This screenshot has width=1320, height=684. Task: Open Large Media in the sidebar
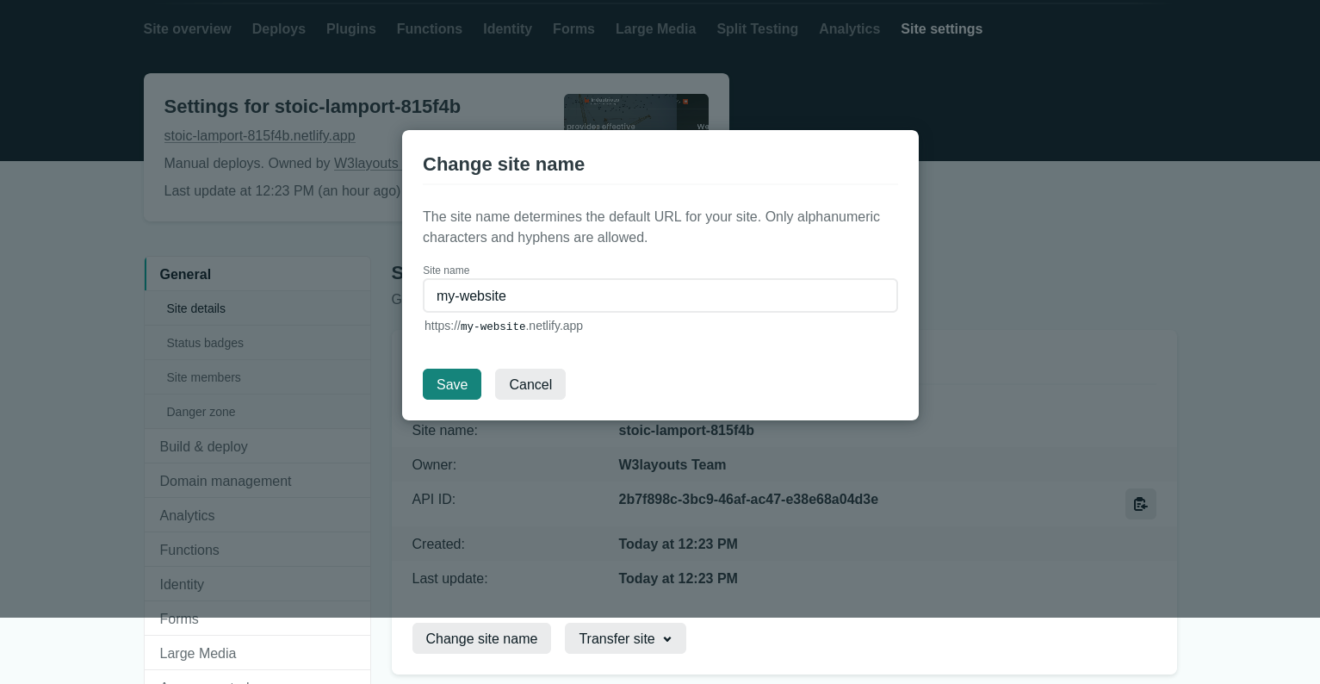point(198,653)
